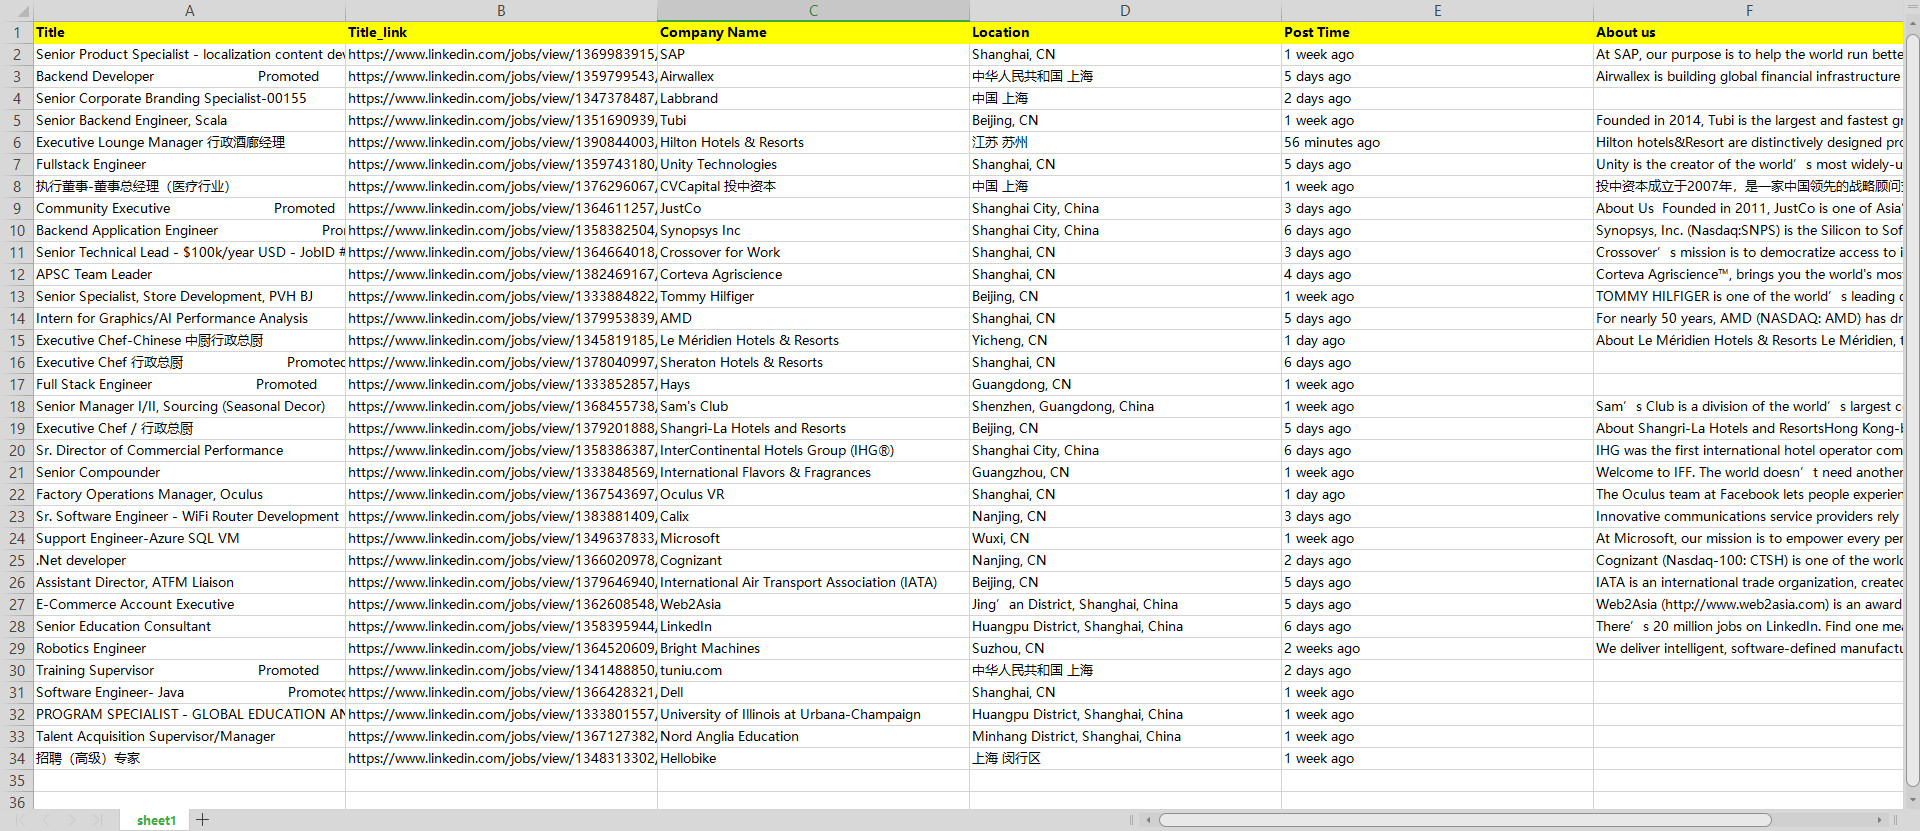1920x831 pixels.
Task: Select row 1 header number
Action: 17,32
